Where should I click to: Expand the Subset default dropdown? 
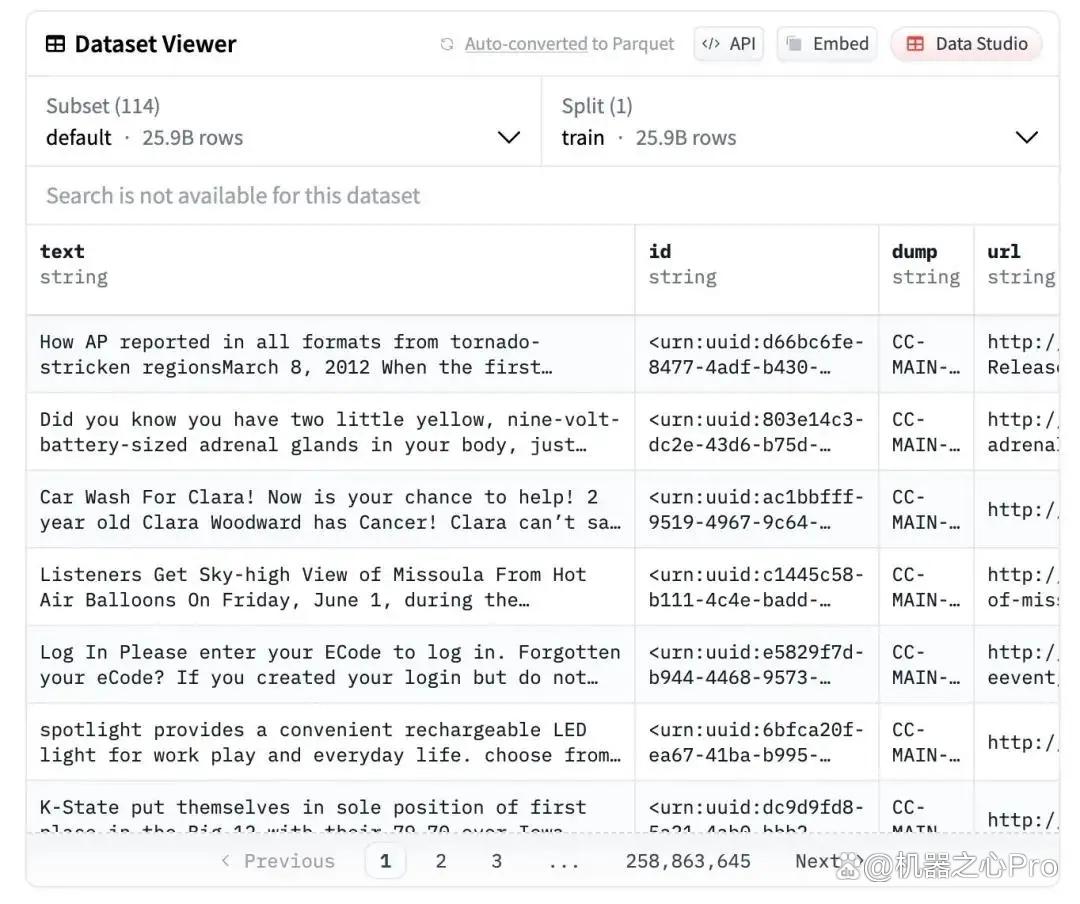[284, 121]
